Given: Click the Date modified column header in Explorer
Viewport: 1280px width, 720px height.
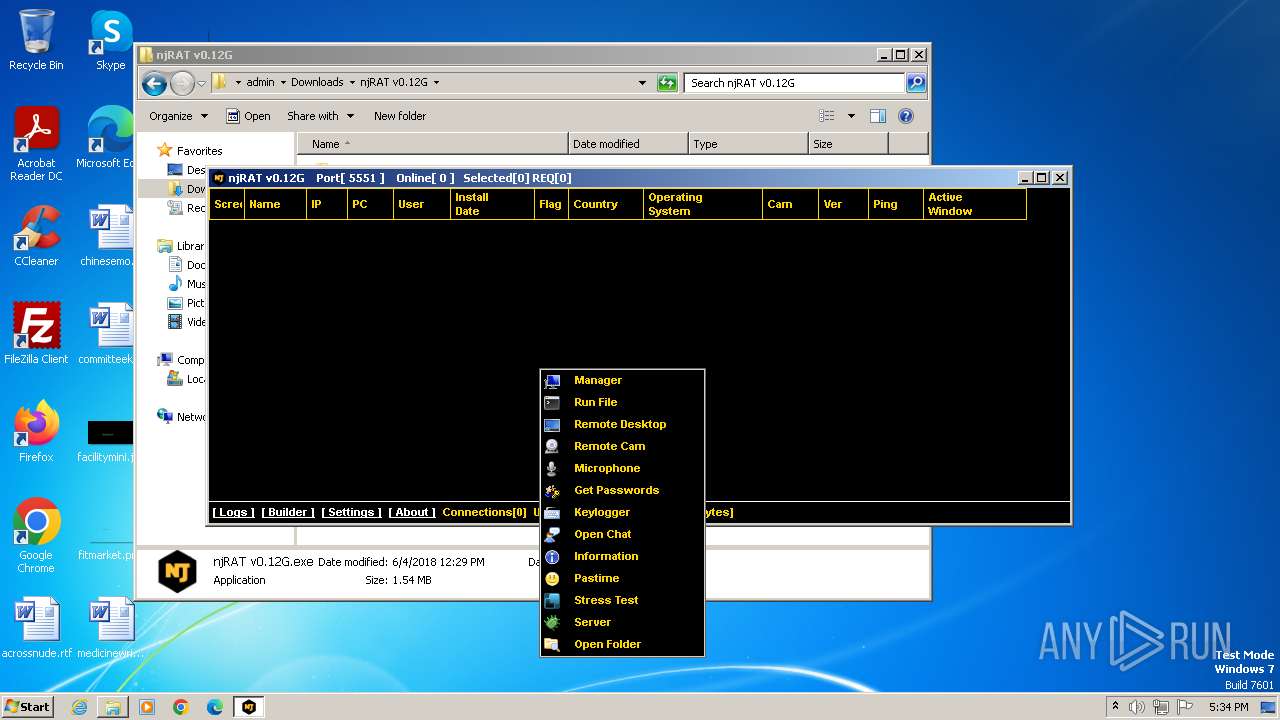Looking at the screenshot, I should pos(628,144).
